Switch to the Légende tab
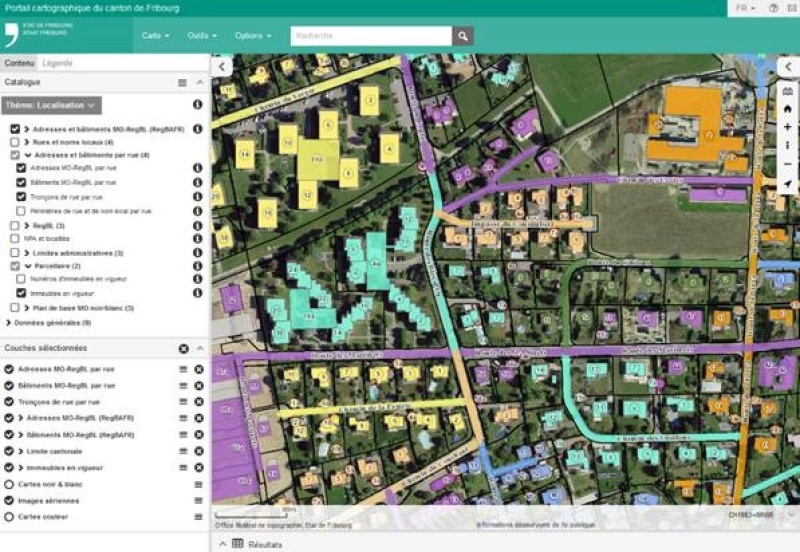This screenshot has height=552, width=800. [57, 63]
